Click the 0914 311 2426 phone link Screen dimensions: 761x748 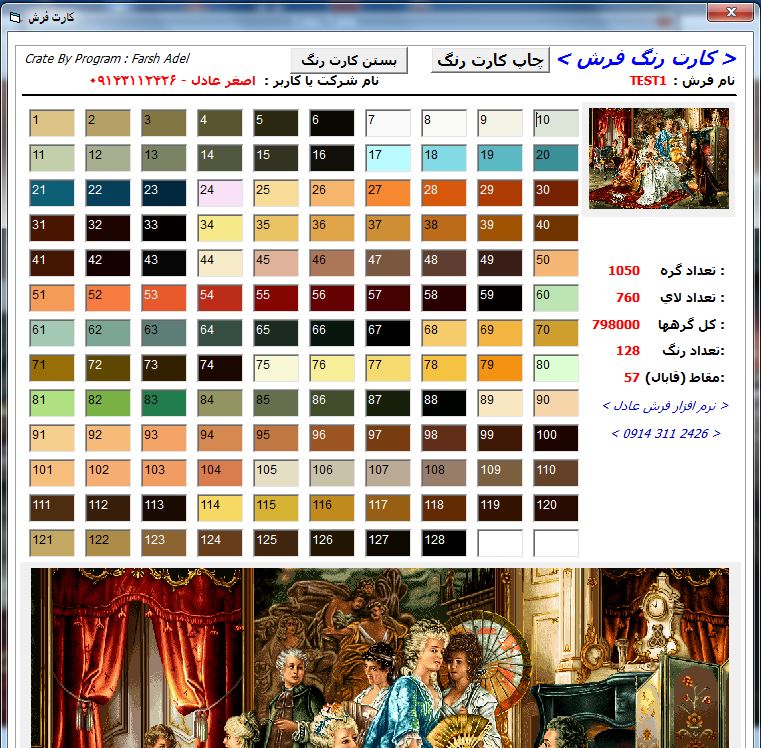tap(665, 434)
